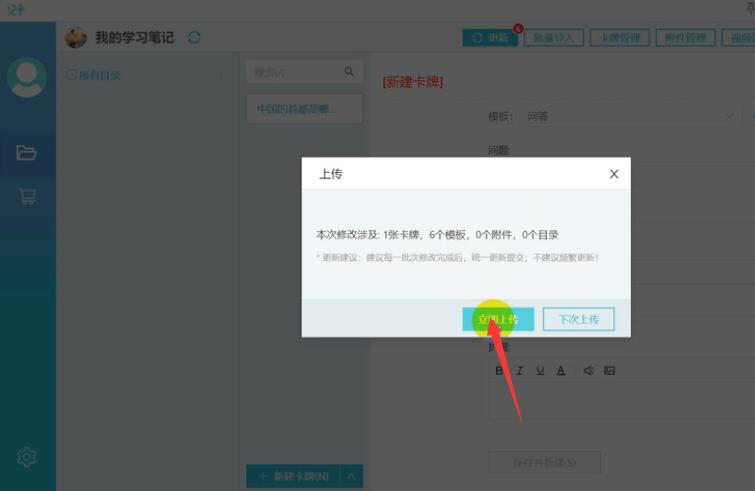Select the card 中国的首都是哪...
755x491 pixels.
pos(304,109)
